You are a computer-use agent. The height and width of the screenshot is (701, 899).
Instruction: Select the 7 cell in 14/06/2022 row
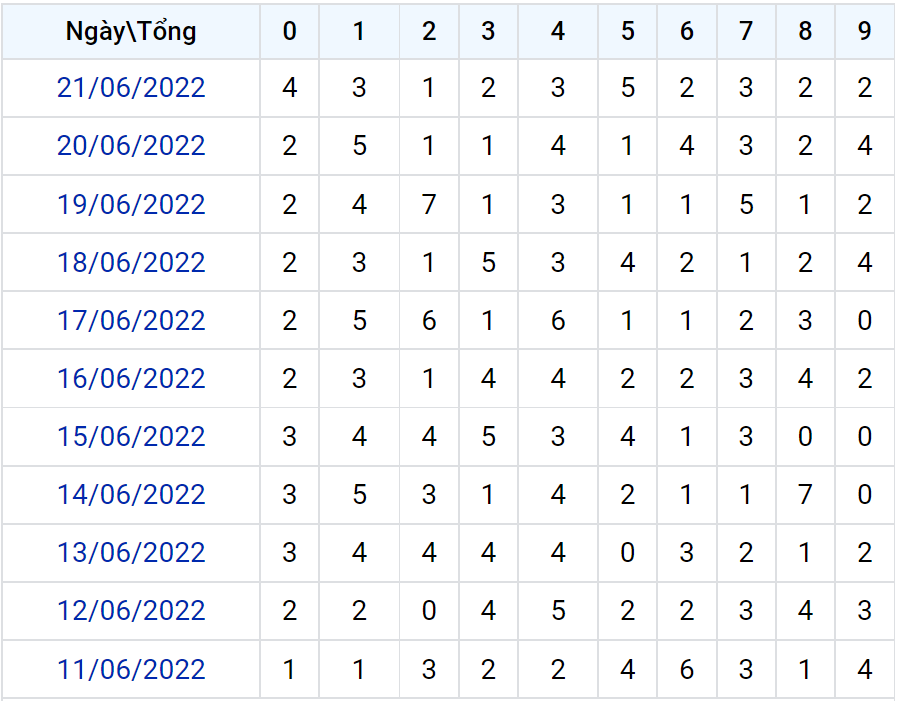pyautogui.click(x=805, y=495)
